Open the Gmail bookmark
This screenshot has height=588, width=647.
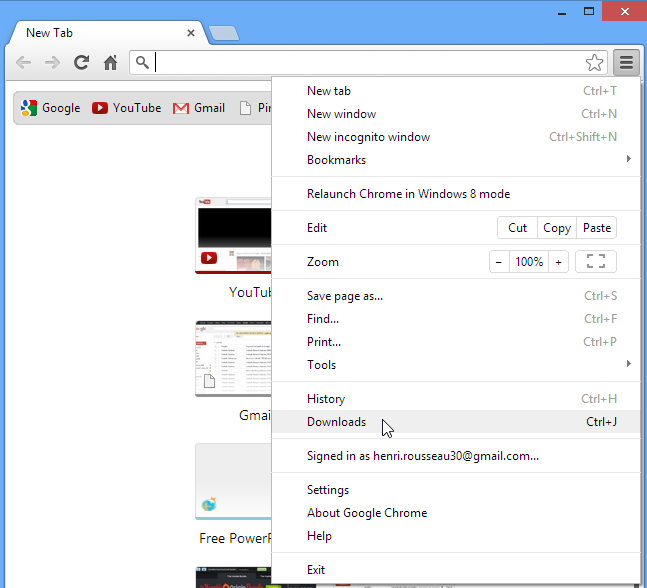tap(199, 108)
